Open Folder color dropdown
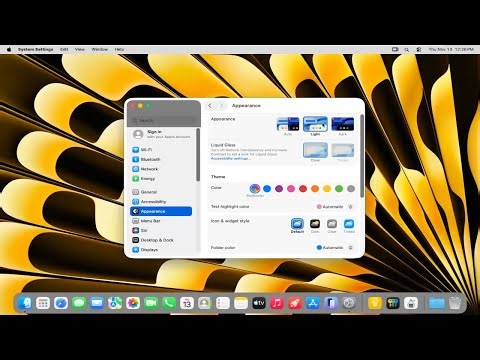The image size is (480, 360). [x=335, y=248]
